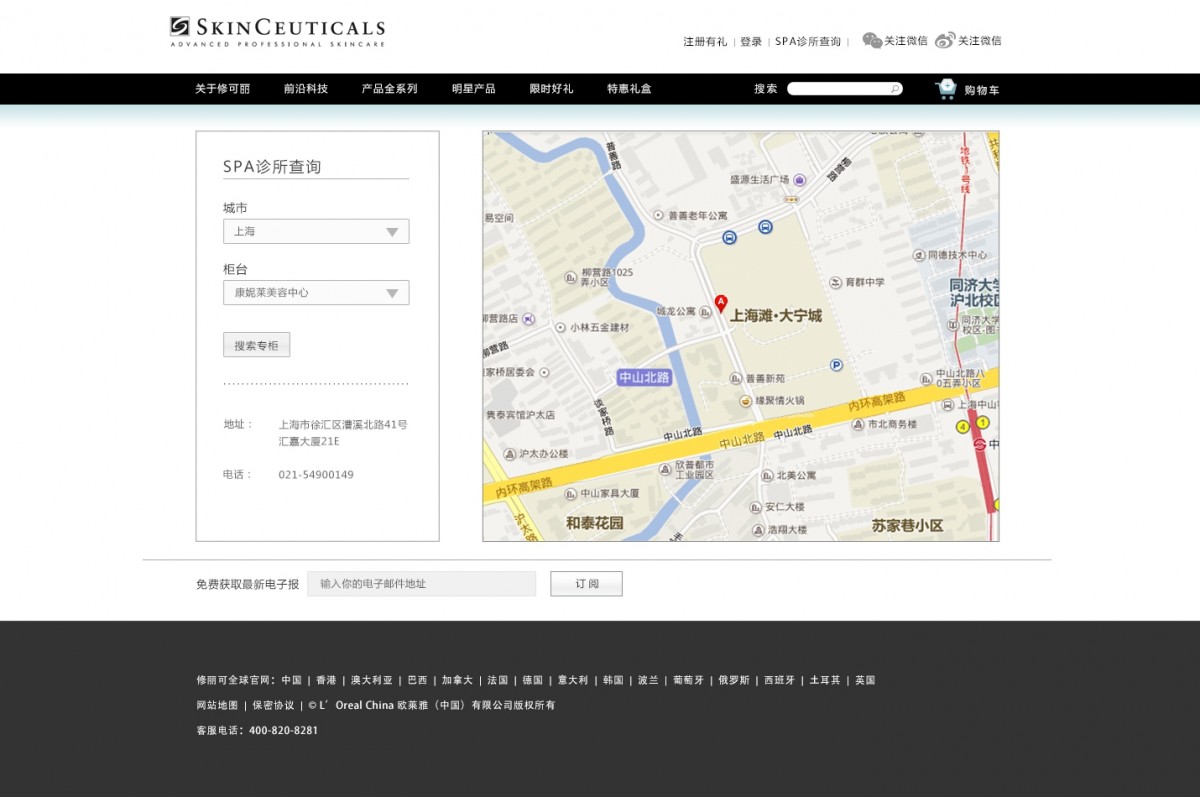Click 关注微信 text next to WeChat icon
Screen dimensions: 1200x800
click(906, 41)
